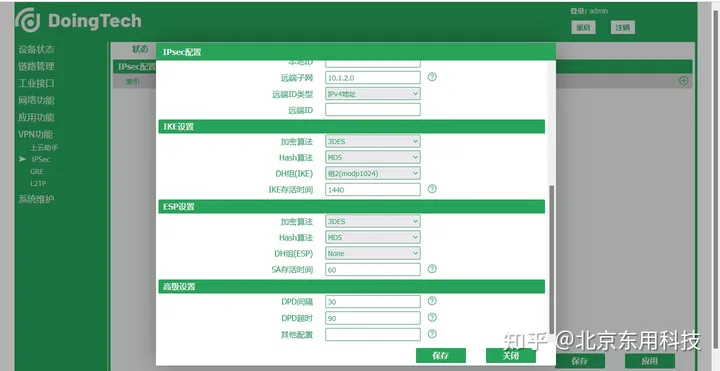720x371 pixels.
Task: Click help icon beside SA存活时间 field
Action: [432, 269]
